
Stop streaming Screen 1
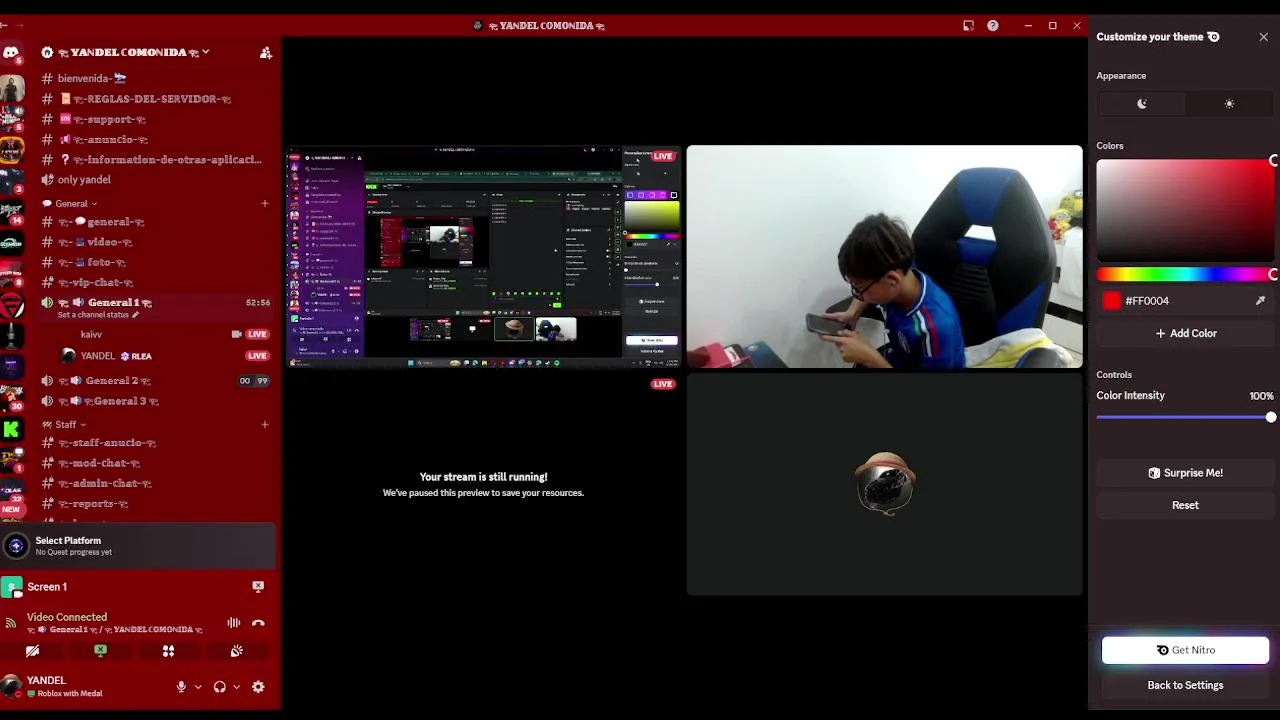pyautogui.click(x=258, y=587)
